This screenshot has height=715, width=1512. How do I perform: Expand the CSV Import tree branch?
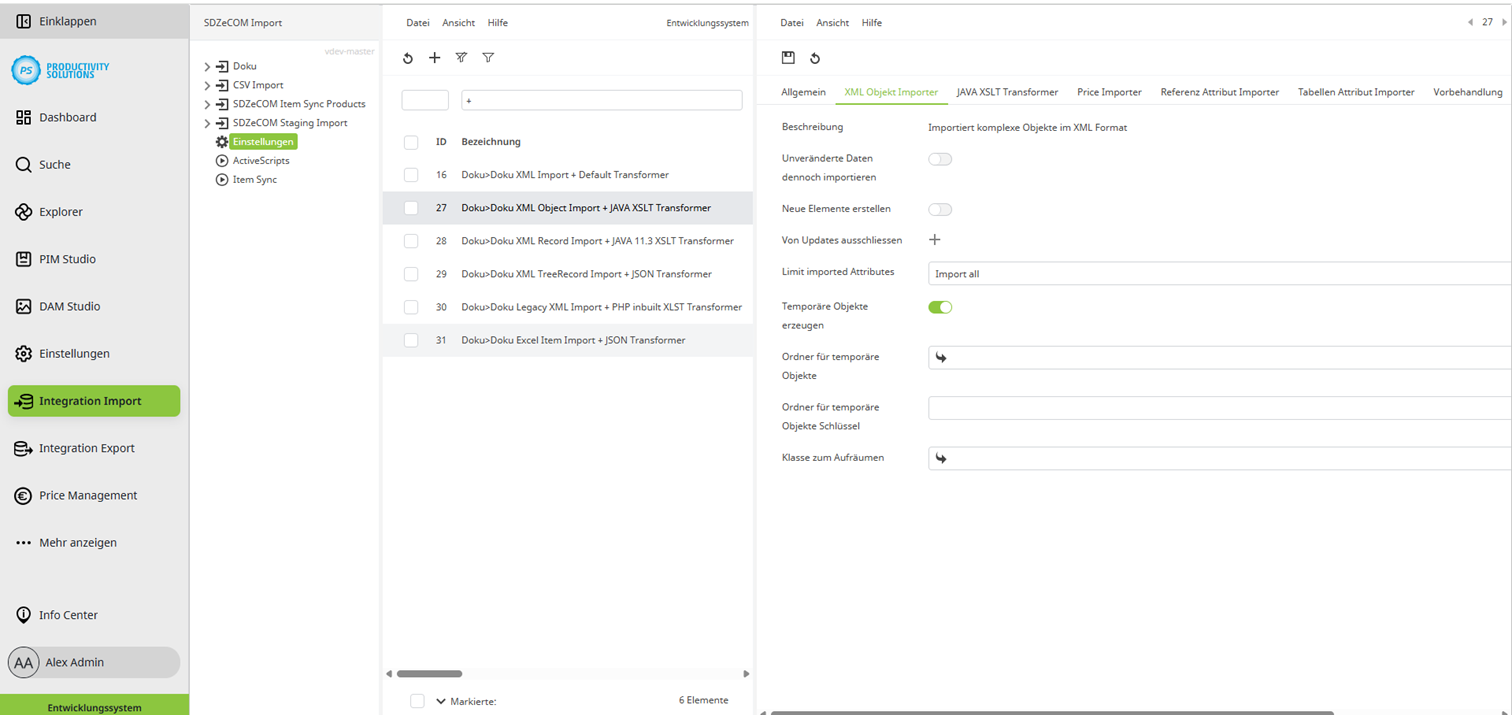(209, 84)
